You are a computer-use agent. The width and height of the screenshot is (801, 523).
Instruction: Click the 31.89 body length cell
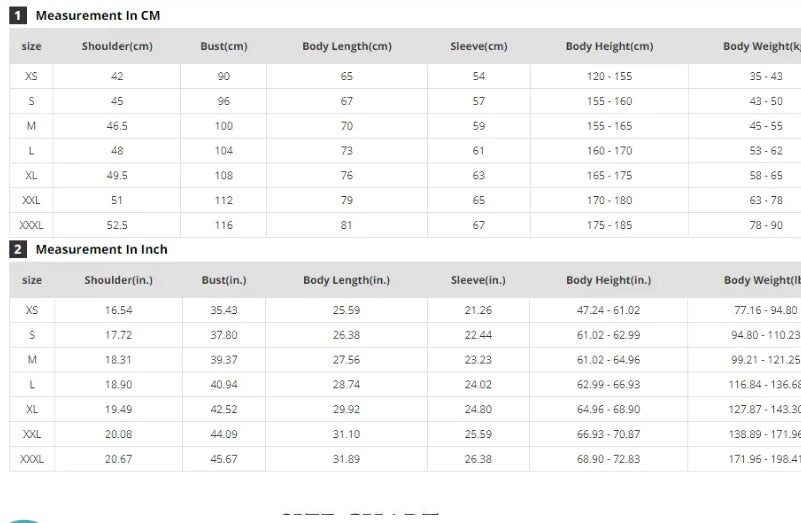[x=346, y=459]
